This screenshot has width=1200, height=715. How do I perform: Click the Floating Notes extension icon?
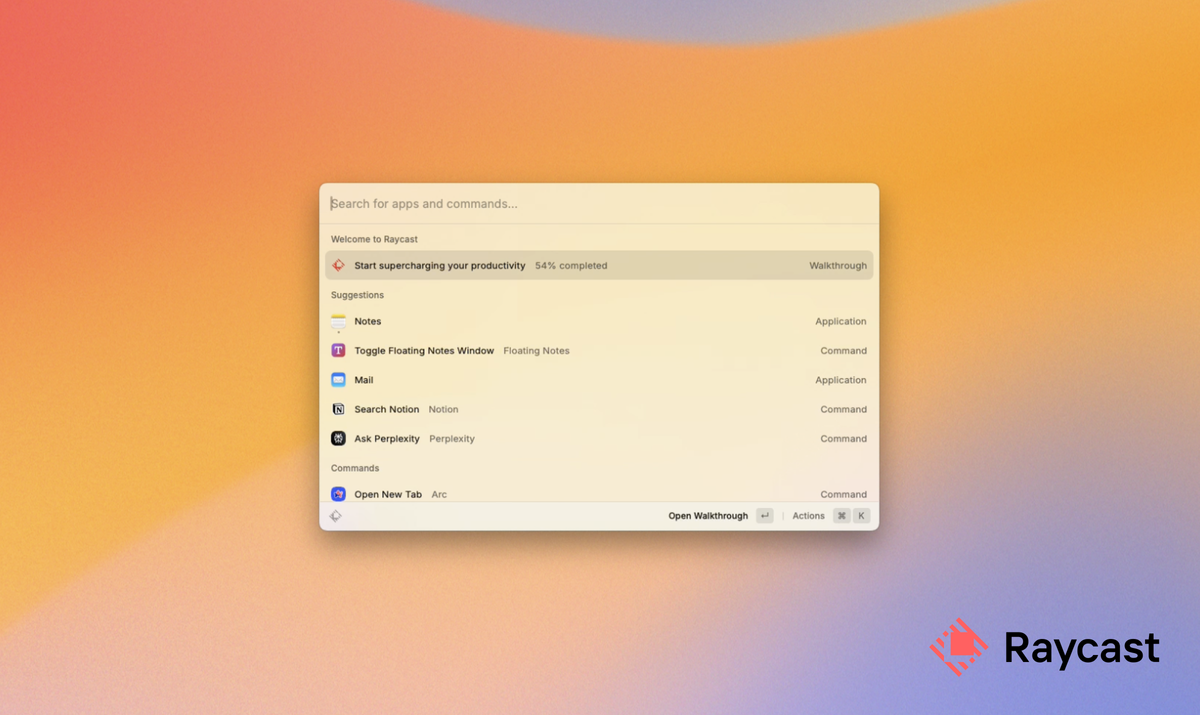pos(339,350)
